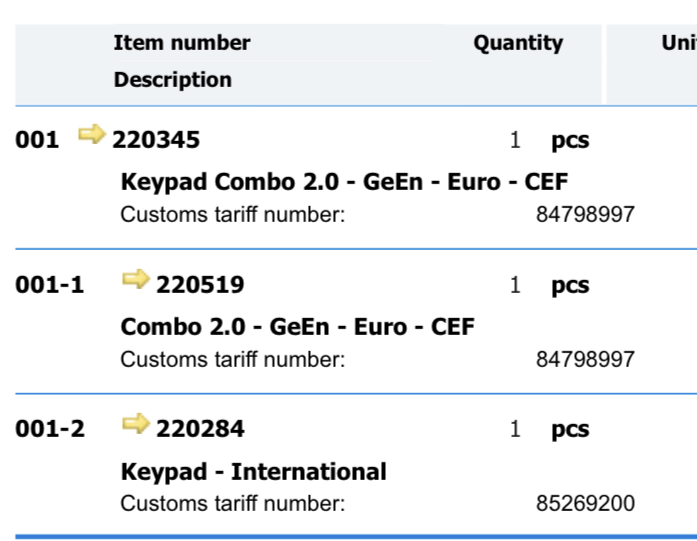Open item number 220345
Viewport: 697px width, 541px height.
coord(157,140)
